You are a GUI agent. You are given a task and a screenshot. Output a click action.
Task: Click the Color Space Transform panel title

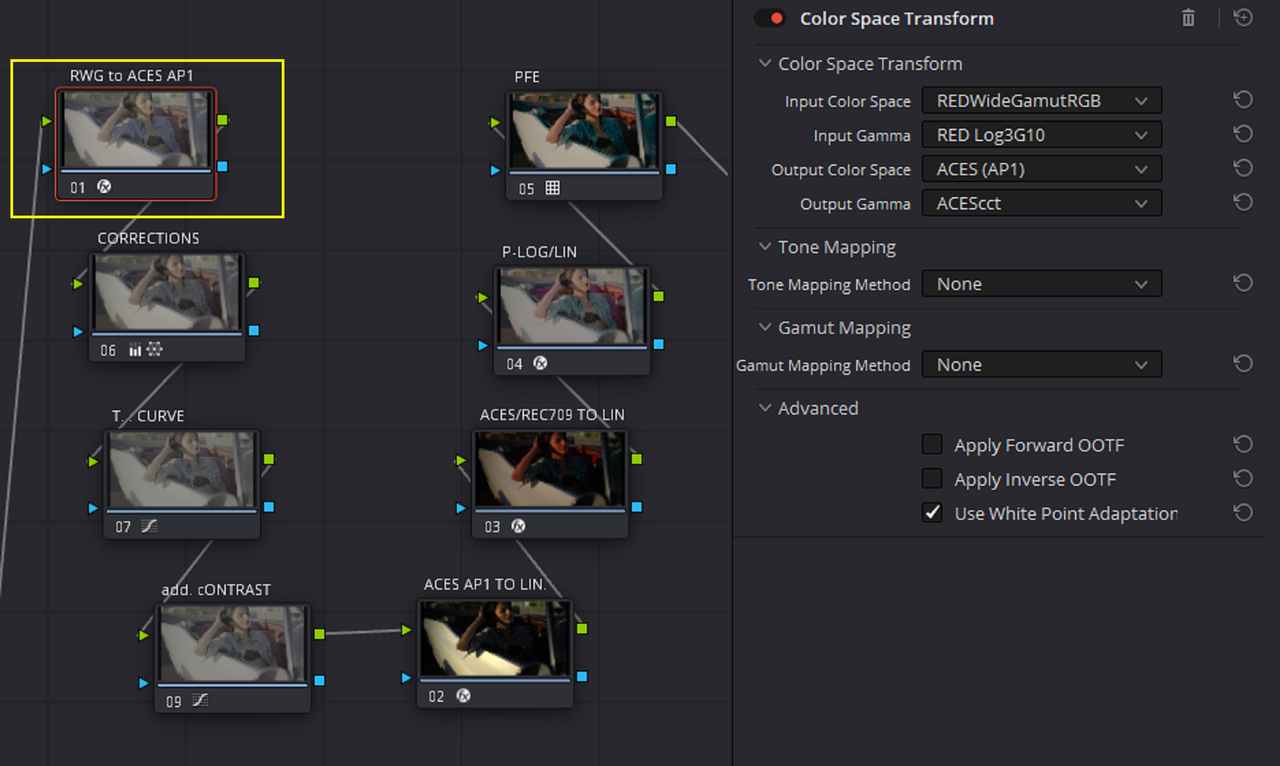[x=897, y=19]
